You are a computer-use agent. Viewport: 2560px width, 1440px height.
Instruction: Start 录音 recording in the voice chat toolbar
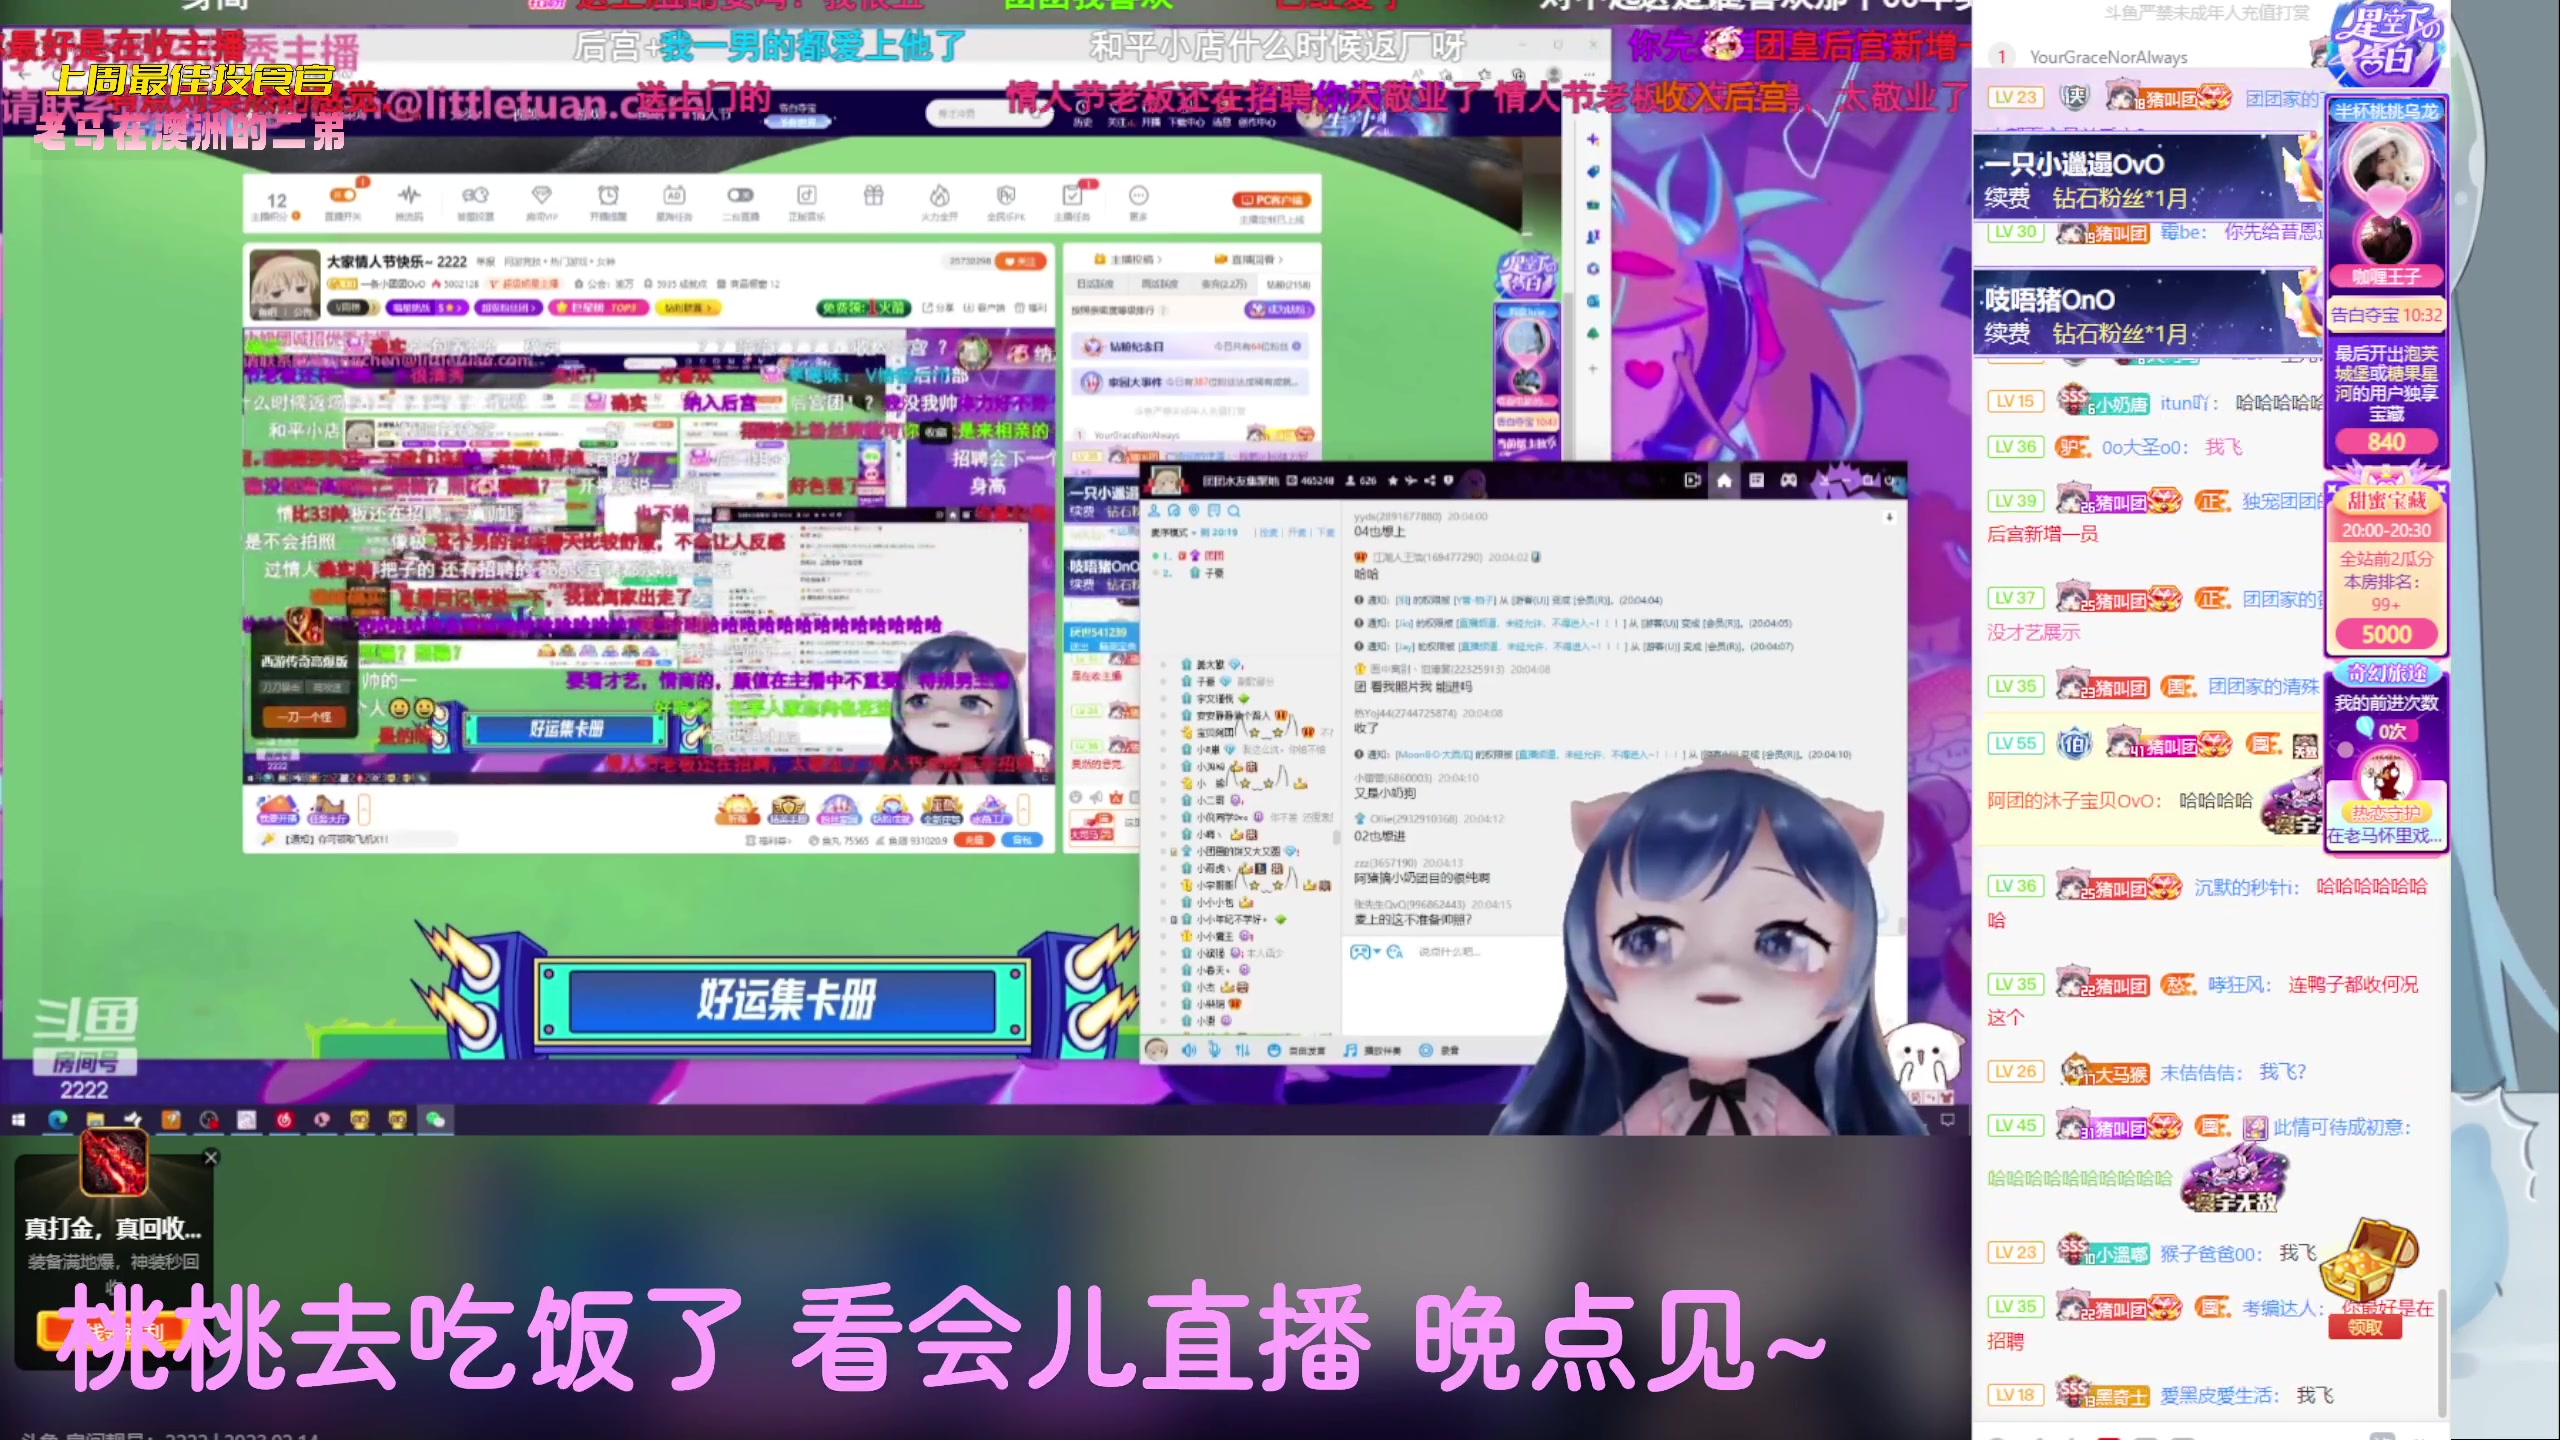[x=1428, y=1050]
